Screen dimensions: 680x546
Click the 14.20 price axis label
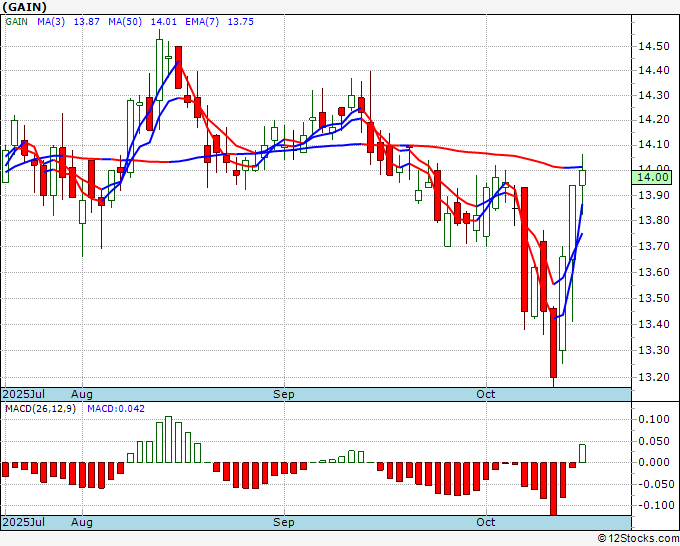654,119
